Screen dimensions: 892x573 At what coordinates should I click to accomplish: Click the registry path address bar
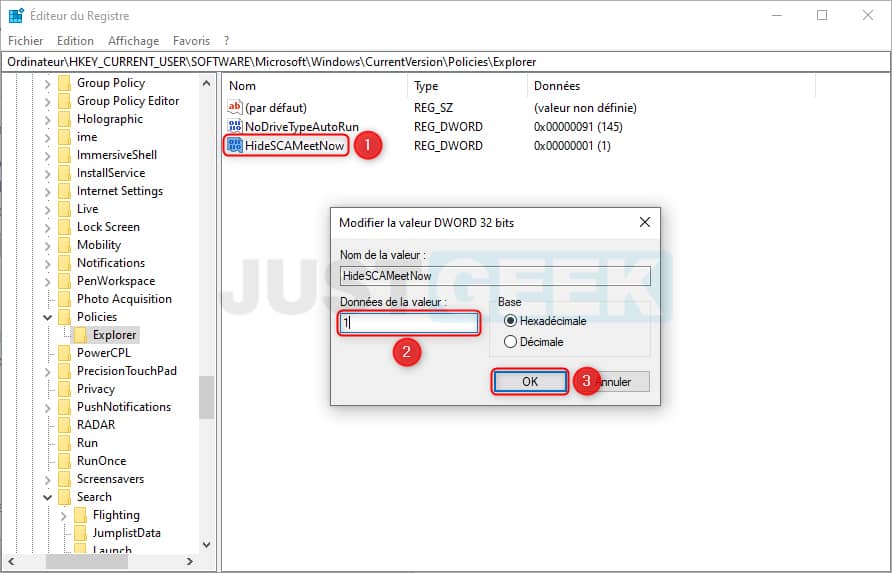click(446, 62)
